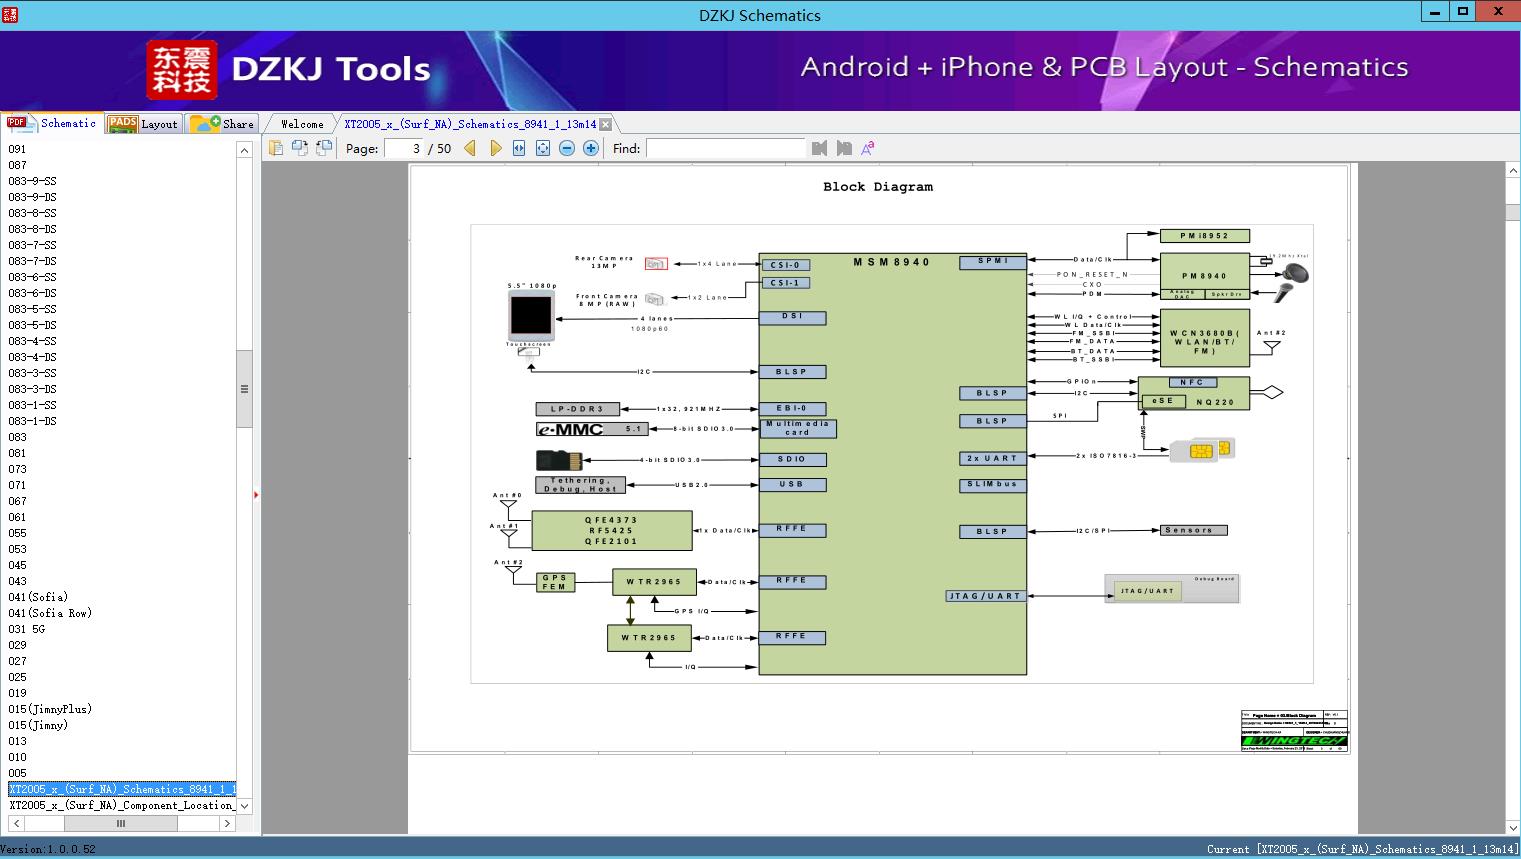Find next search match

click(844, 148)
